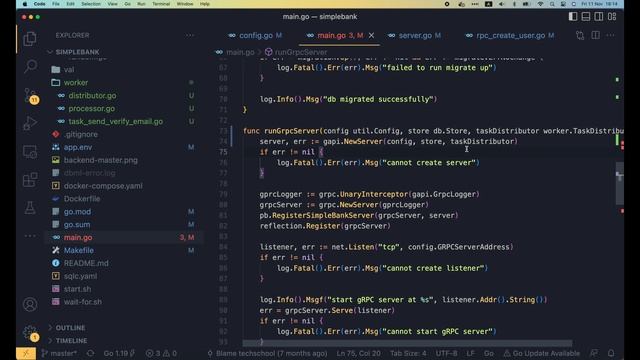Show errors and warnings problems panel
This screenshot has height=360, width=640.
161,353
